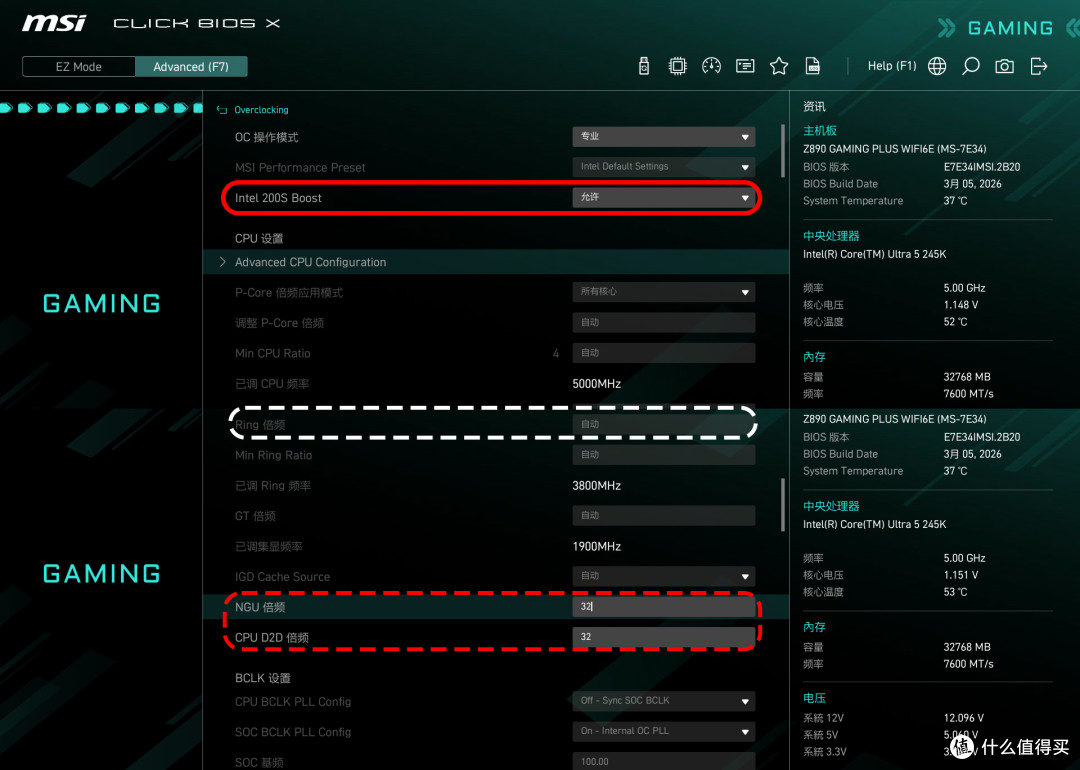Screen dimensions: 1080x770
Task: Click the 1.148 V core voltage value
Action: click(x=961, y=304)
